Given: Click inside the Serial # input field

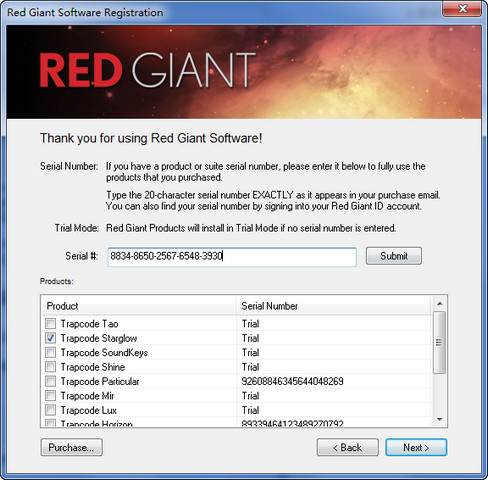Looking at the screenshot, I should point(232,256).
